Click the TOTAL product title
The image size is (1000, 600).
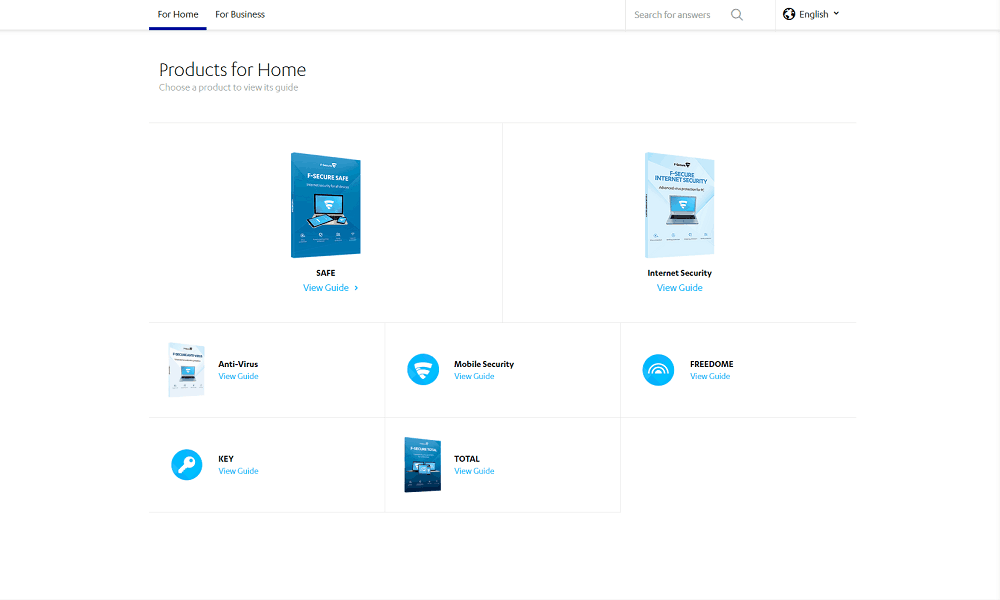tap(467, 459)
